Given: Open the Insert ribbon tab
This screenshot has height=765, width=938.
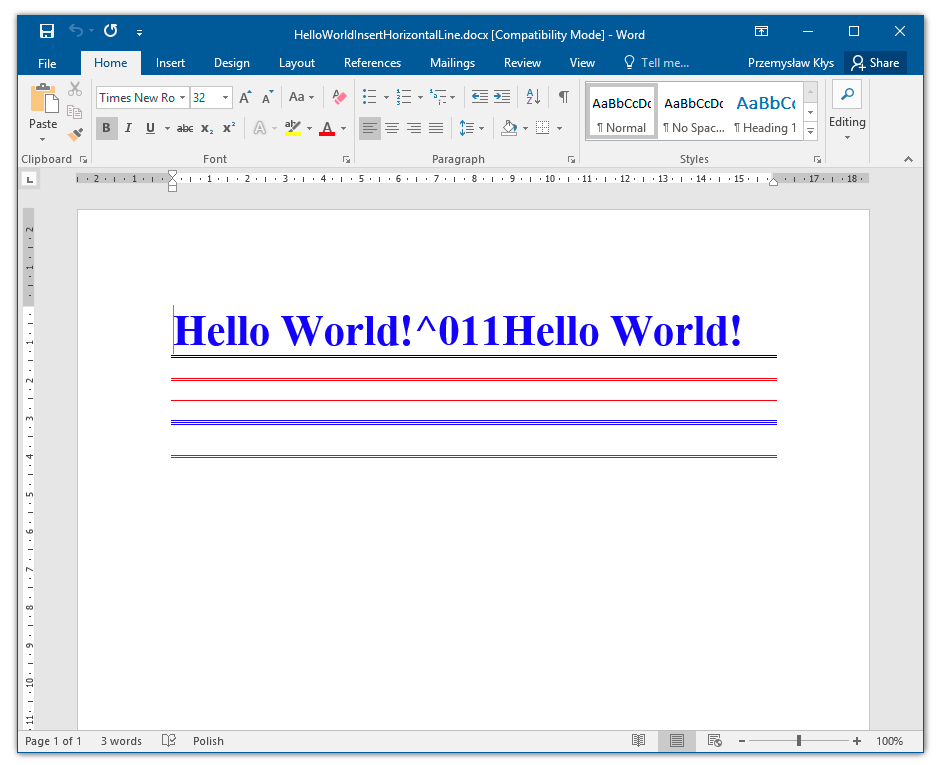Looking at the screenshot, I should (x=170, y=63).
